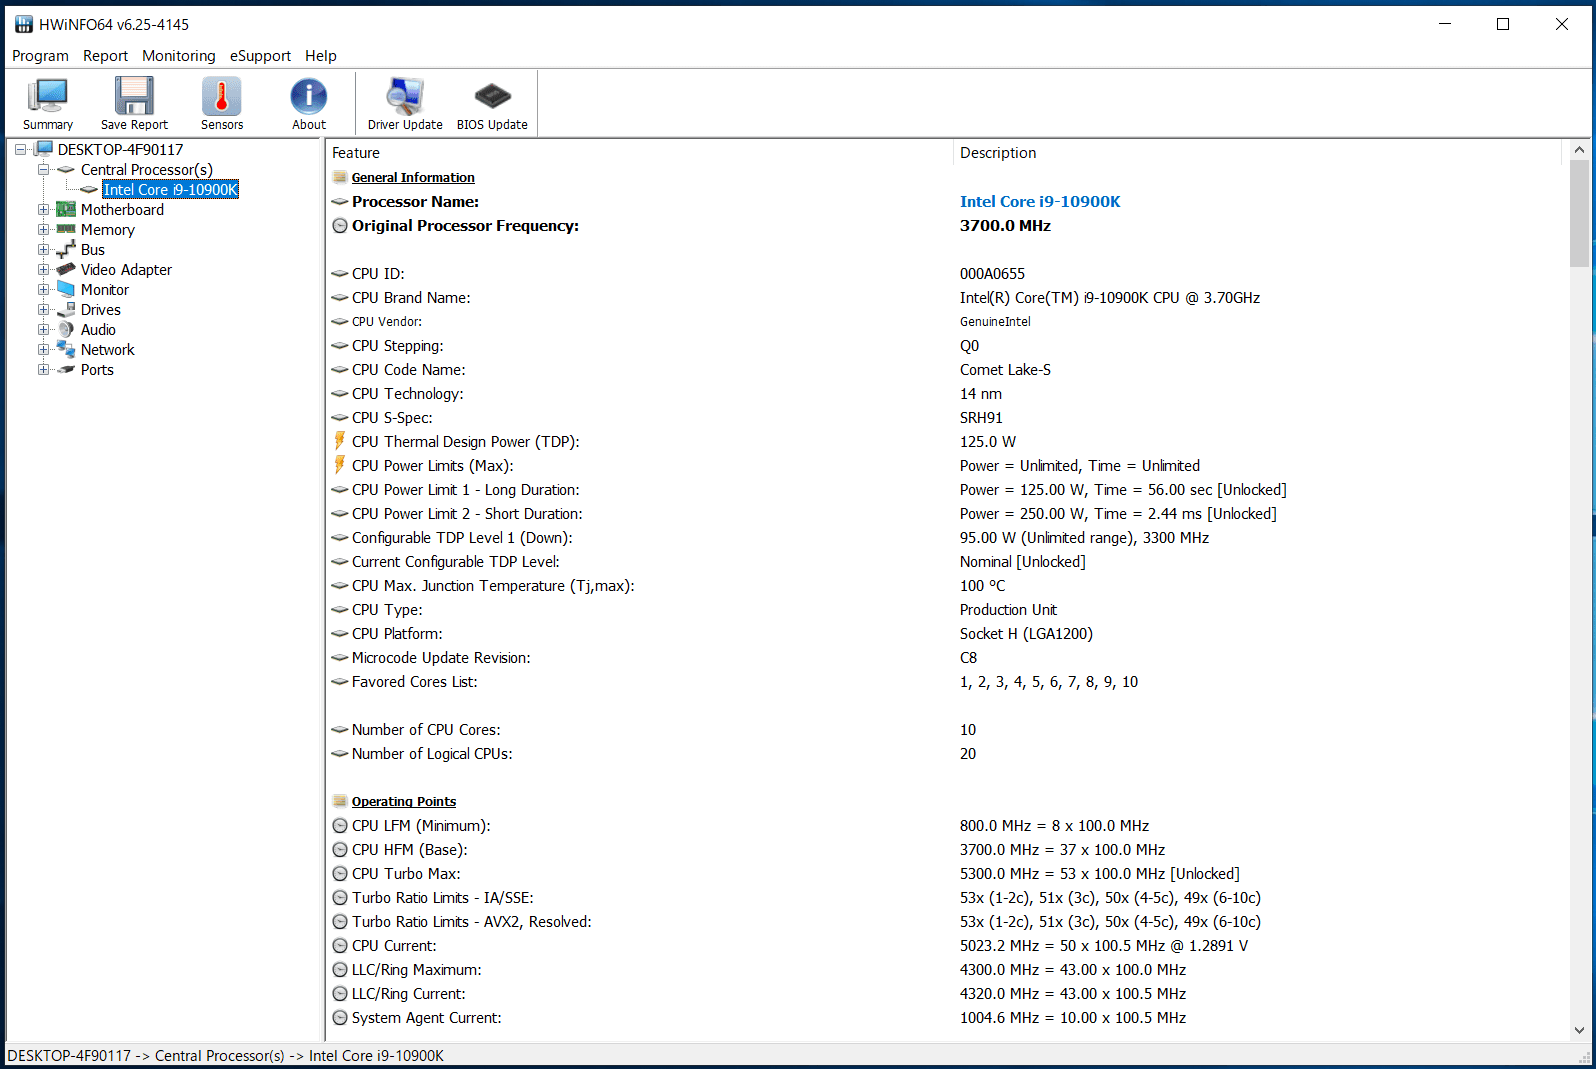The height and width of the screenshot is (1069, 1596).
Task: Click the Bus tree icon
Action: [66, 249]
